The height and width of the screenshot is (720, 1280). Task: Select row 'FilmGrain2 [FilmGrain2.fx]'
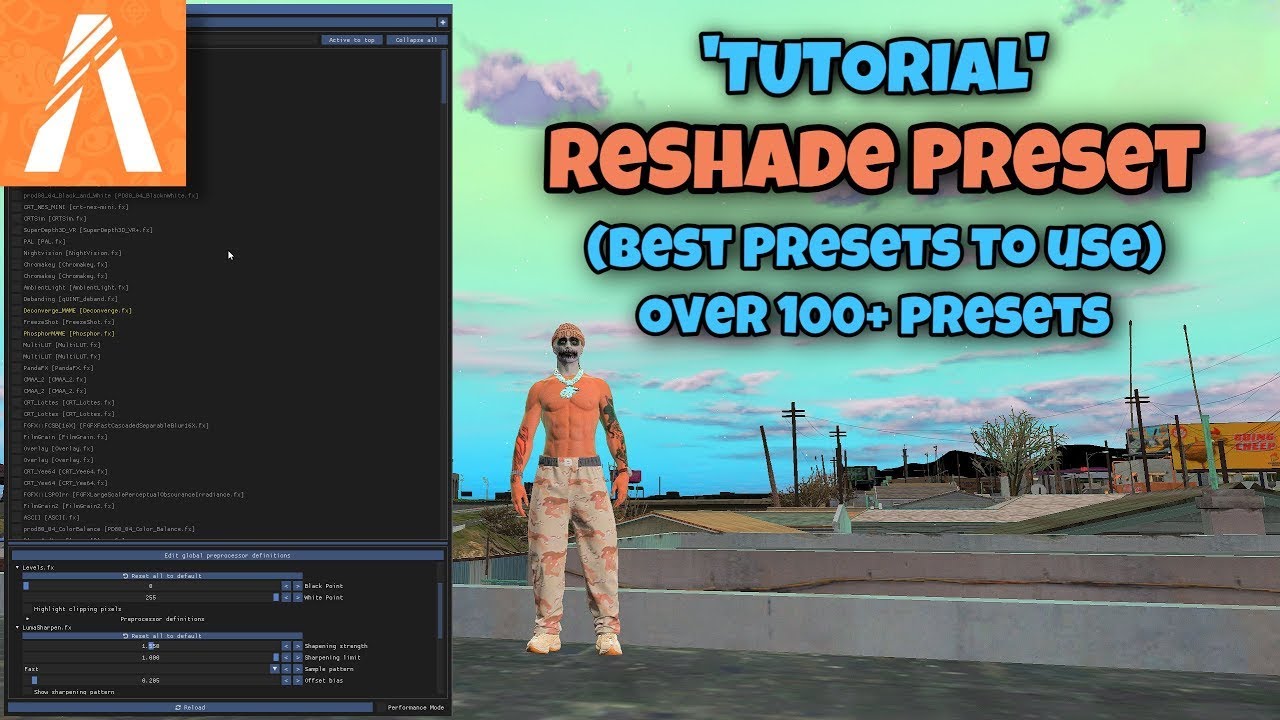click(x=70, y=506)
